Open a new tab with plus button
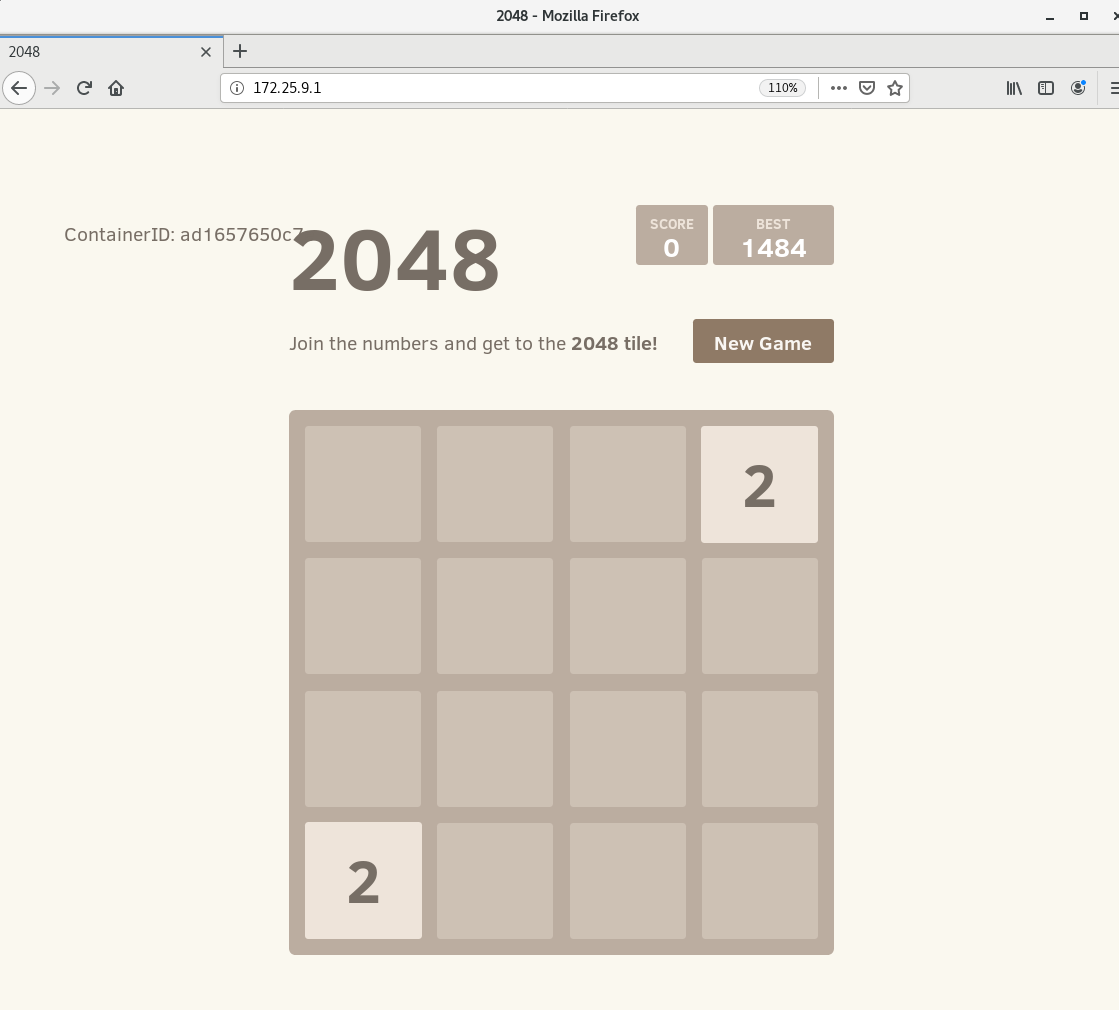Image resolution: width=1119 pixels, height=1010 pixels. click(240, 51)
